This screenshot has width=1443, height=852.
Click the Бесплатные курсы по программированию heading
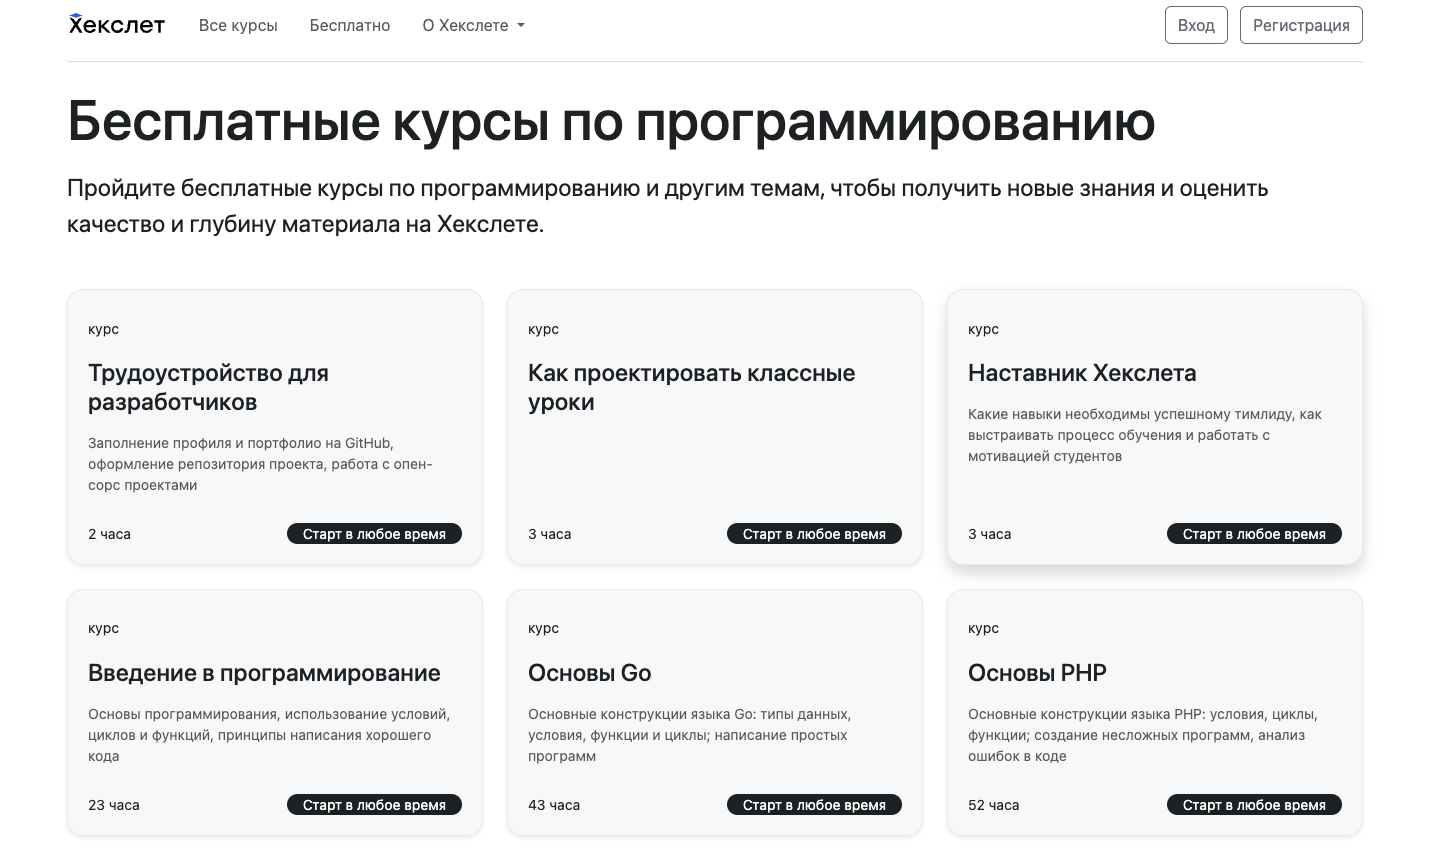click(611, 122)
